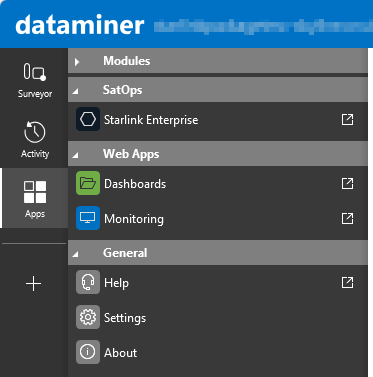Image resolution: width=373 pixels, height=377 pixels.
Task: Click the Starlink Enterprise hexagon icon
Action: click(88, 119)
